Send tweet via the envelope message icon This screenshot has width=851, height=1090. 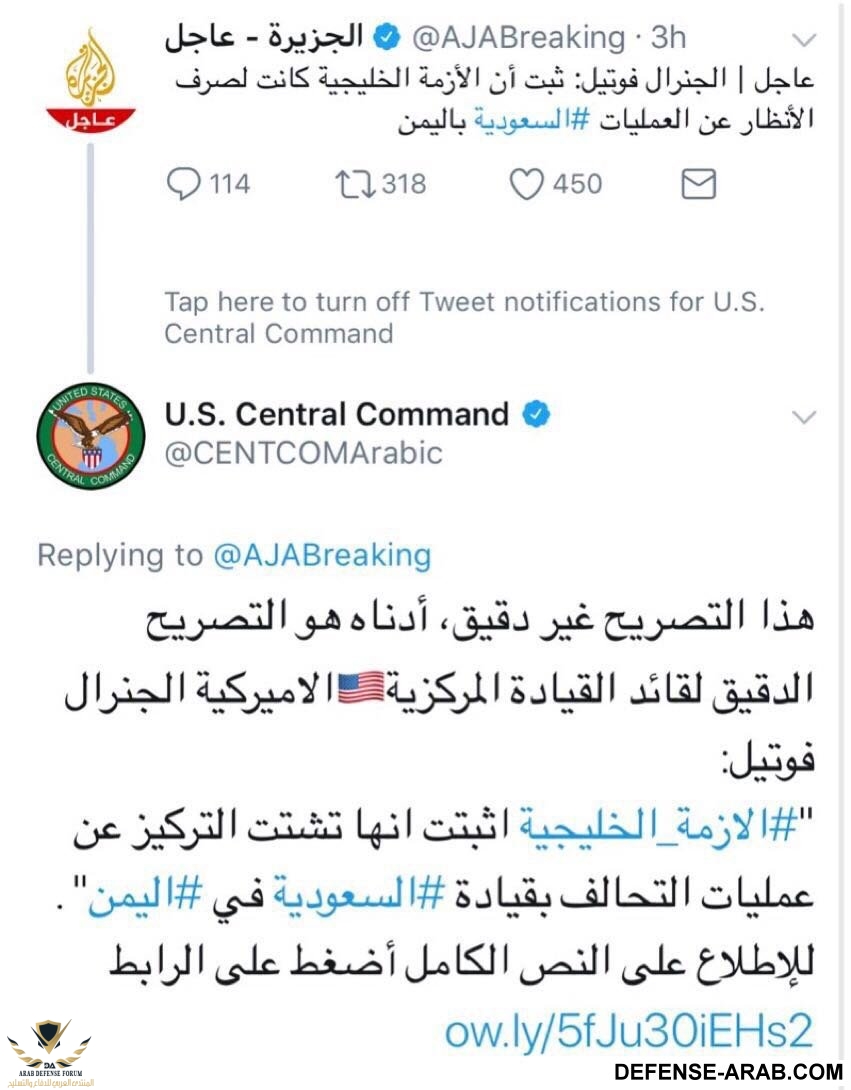(698, 184)
